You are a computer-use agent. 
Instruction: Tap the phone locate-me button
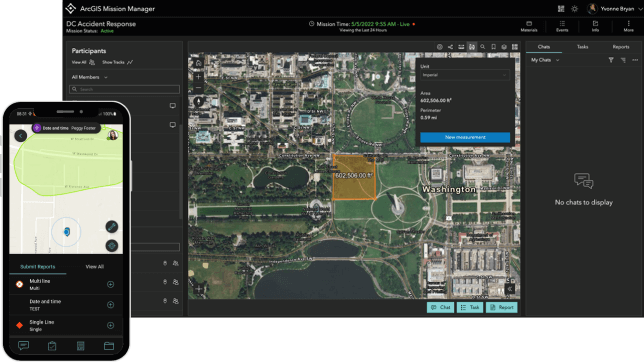point(112,246)
